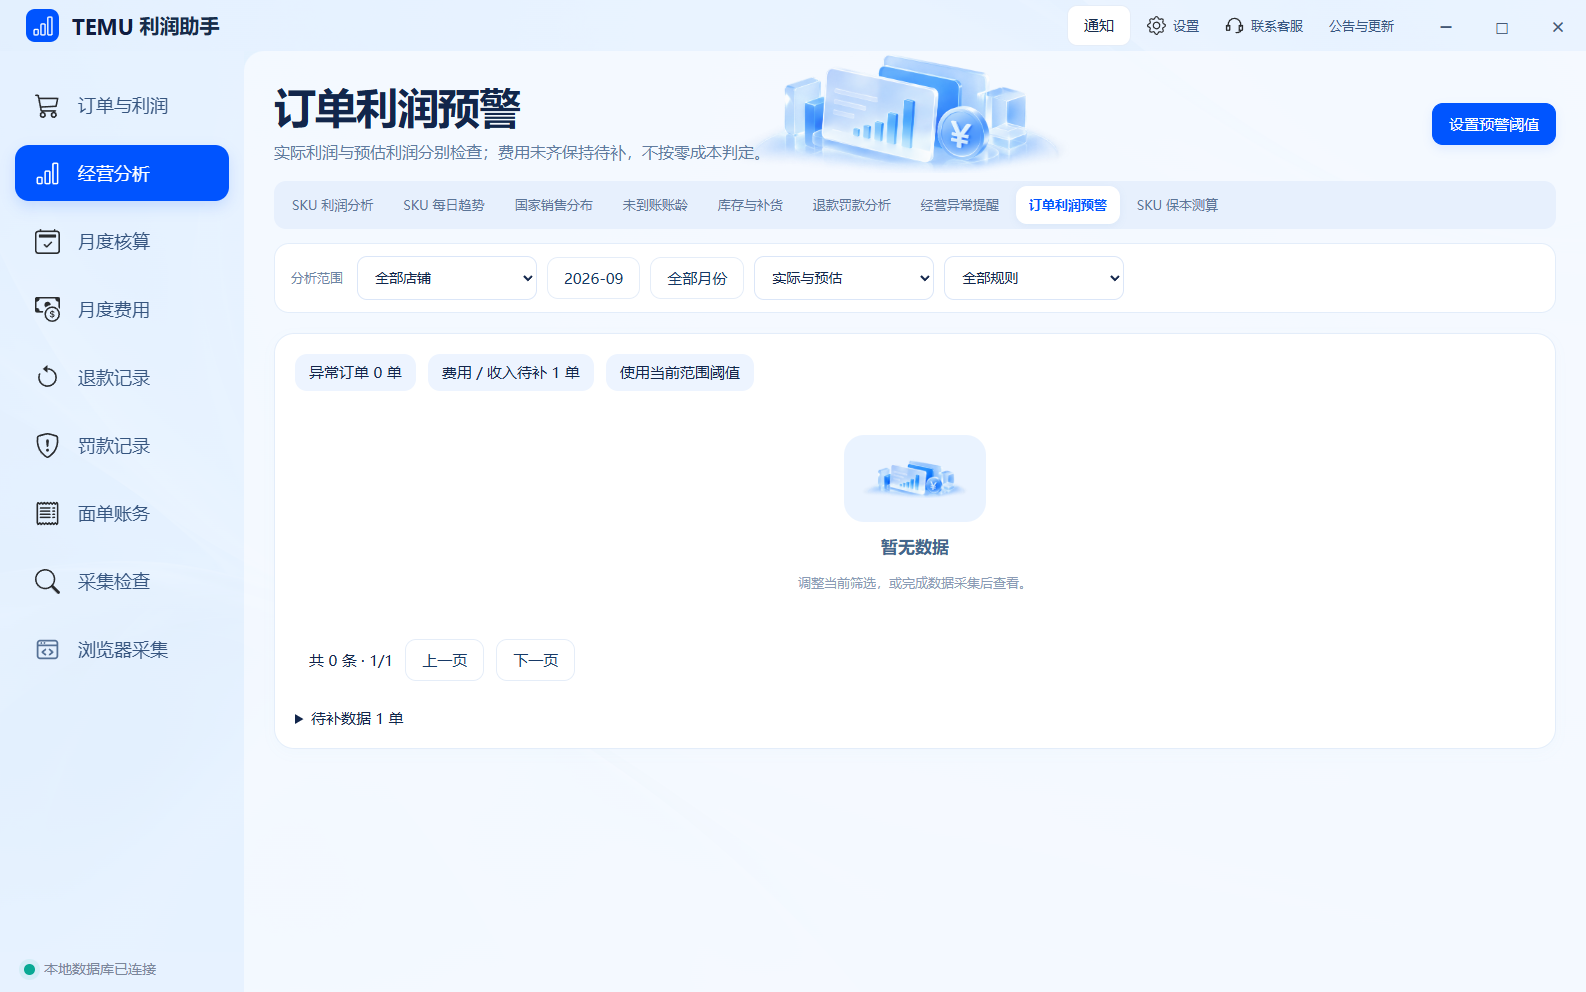Click the gear icon next to 设置
The image size is (1586, 992).
pos(1156,26)
